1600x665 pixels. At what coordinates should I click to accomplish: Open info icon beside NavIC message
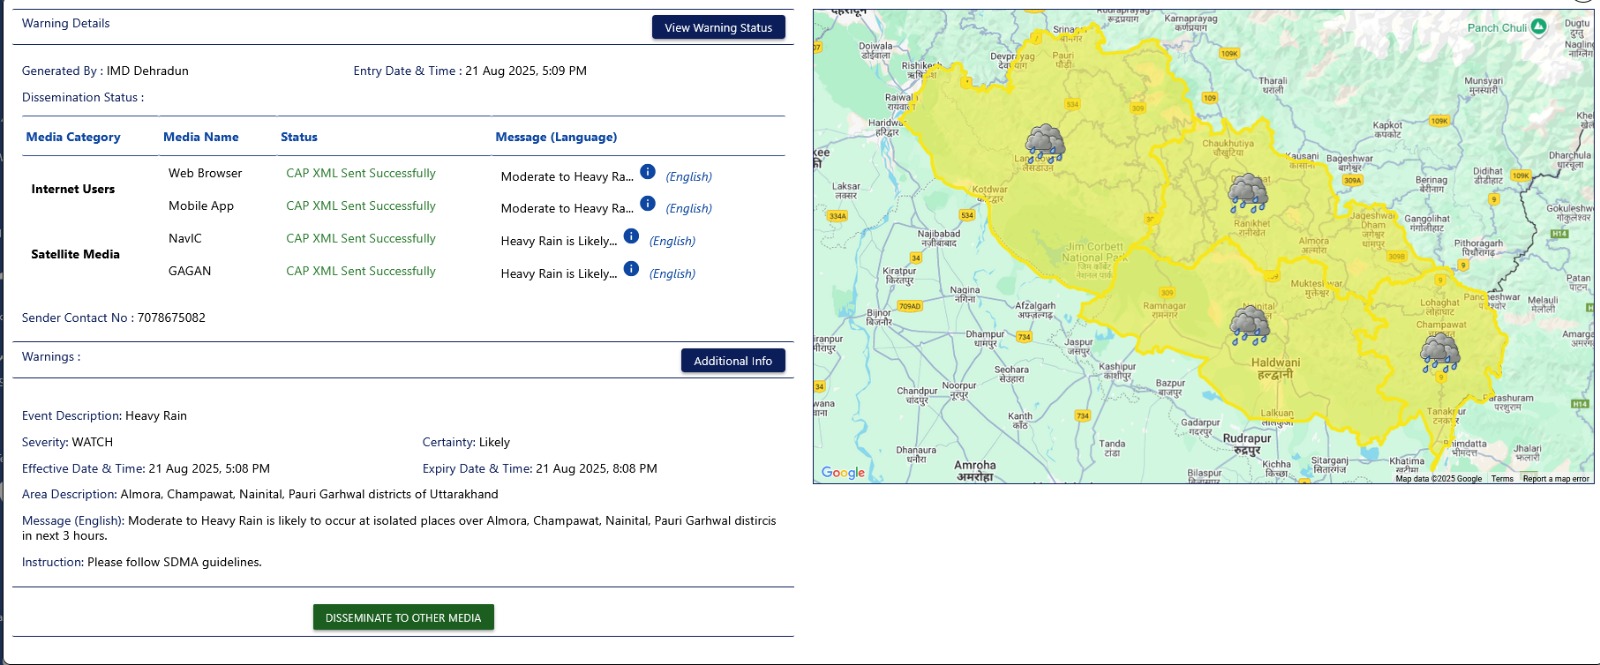(x=631, y=237)
